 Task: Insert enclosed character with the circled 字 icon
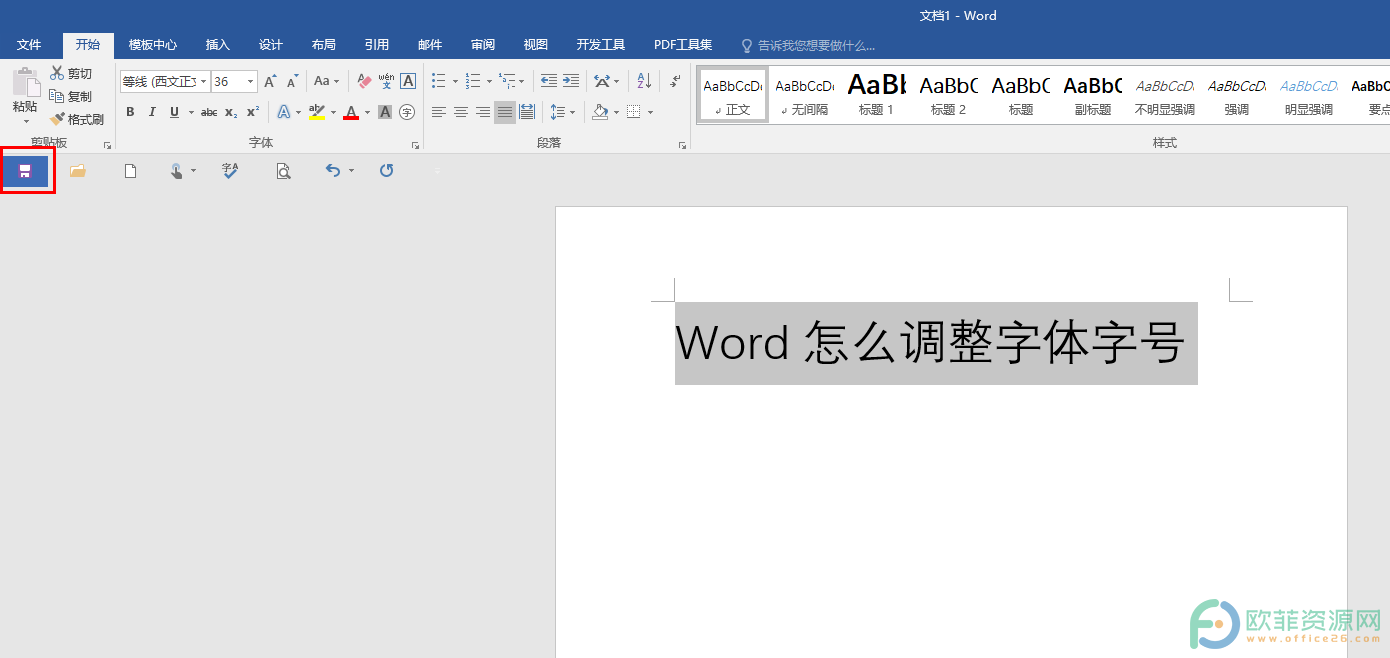point(407,112)
